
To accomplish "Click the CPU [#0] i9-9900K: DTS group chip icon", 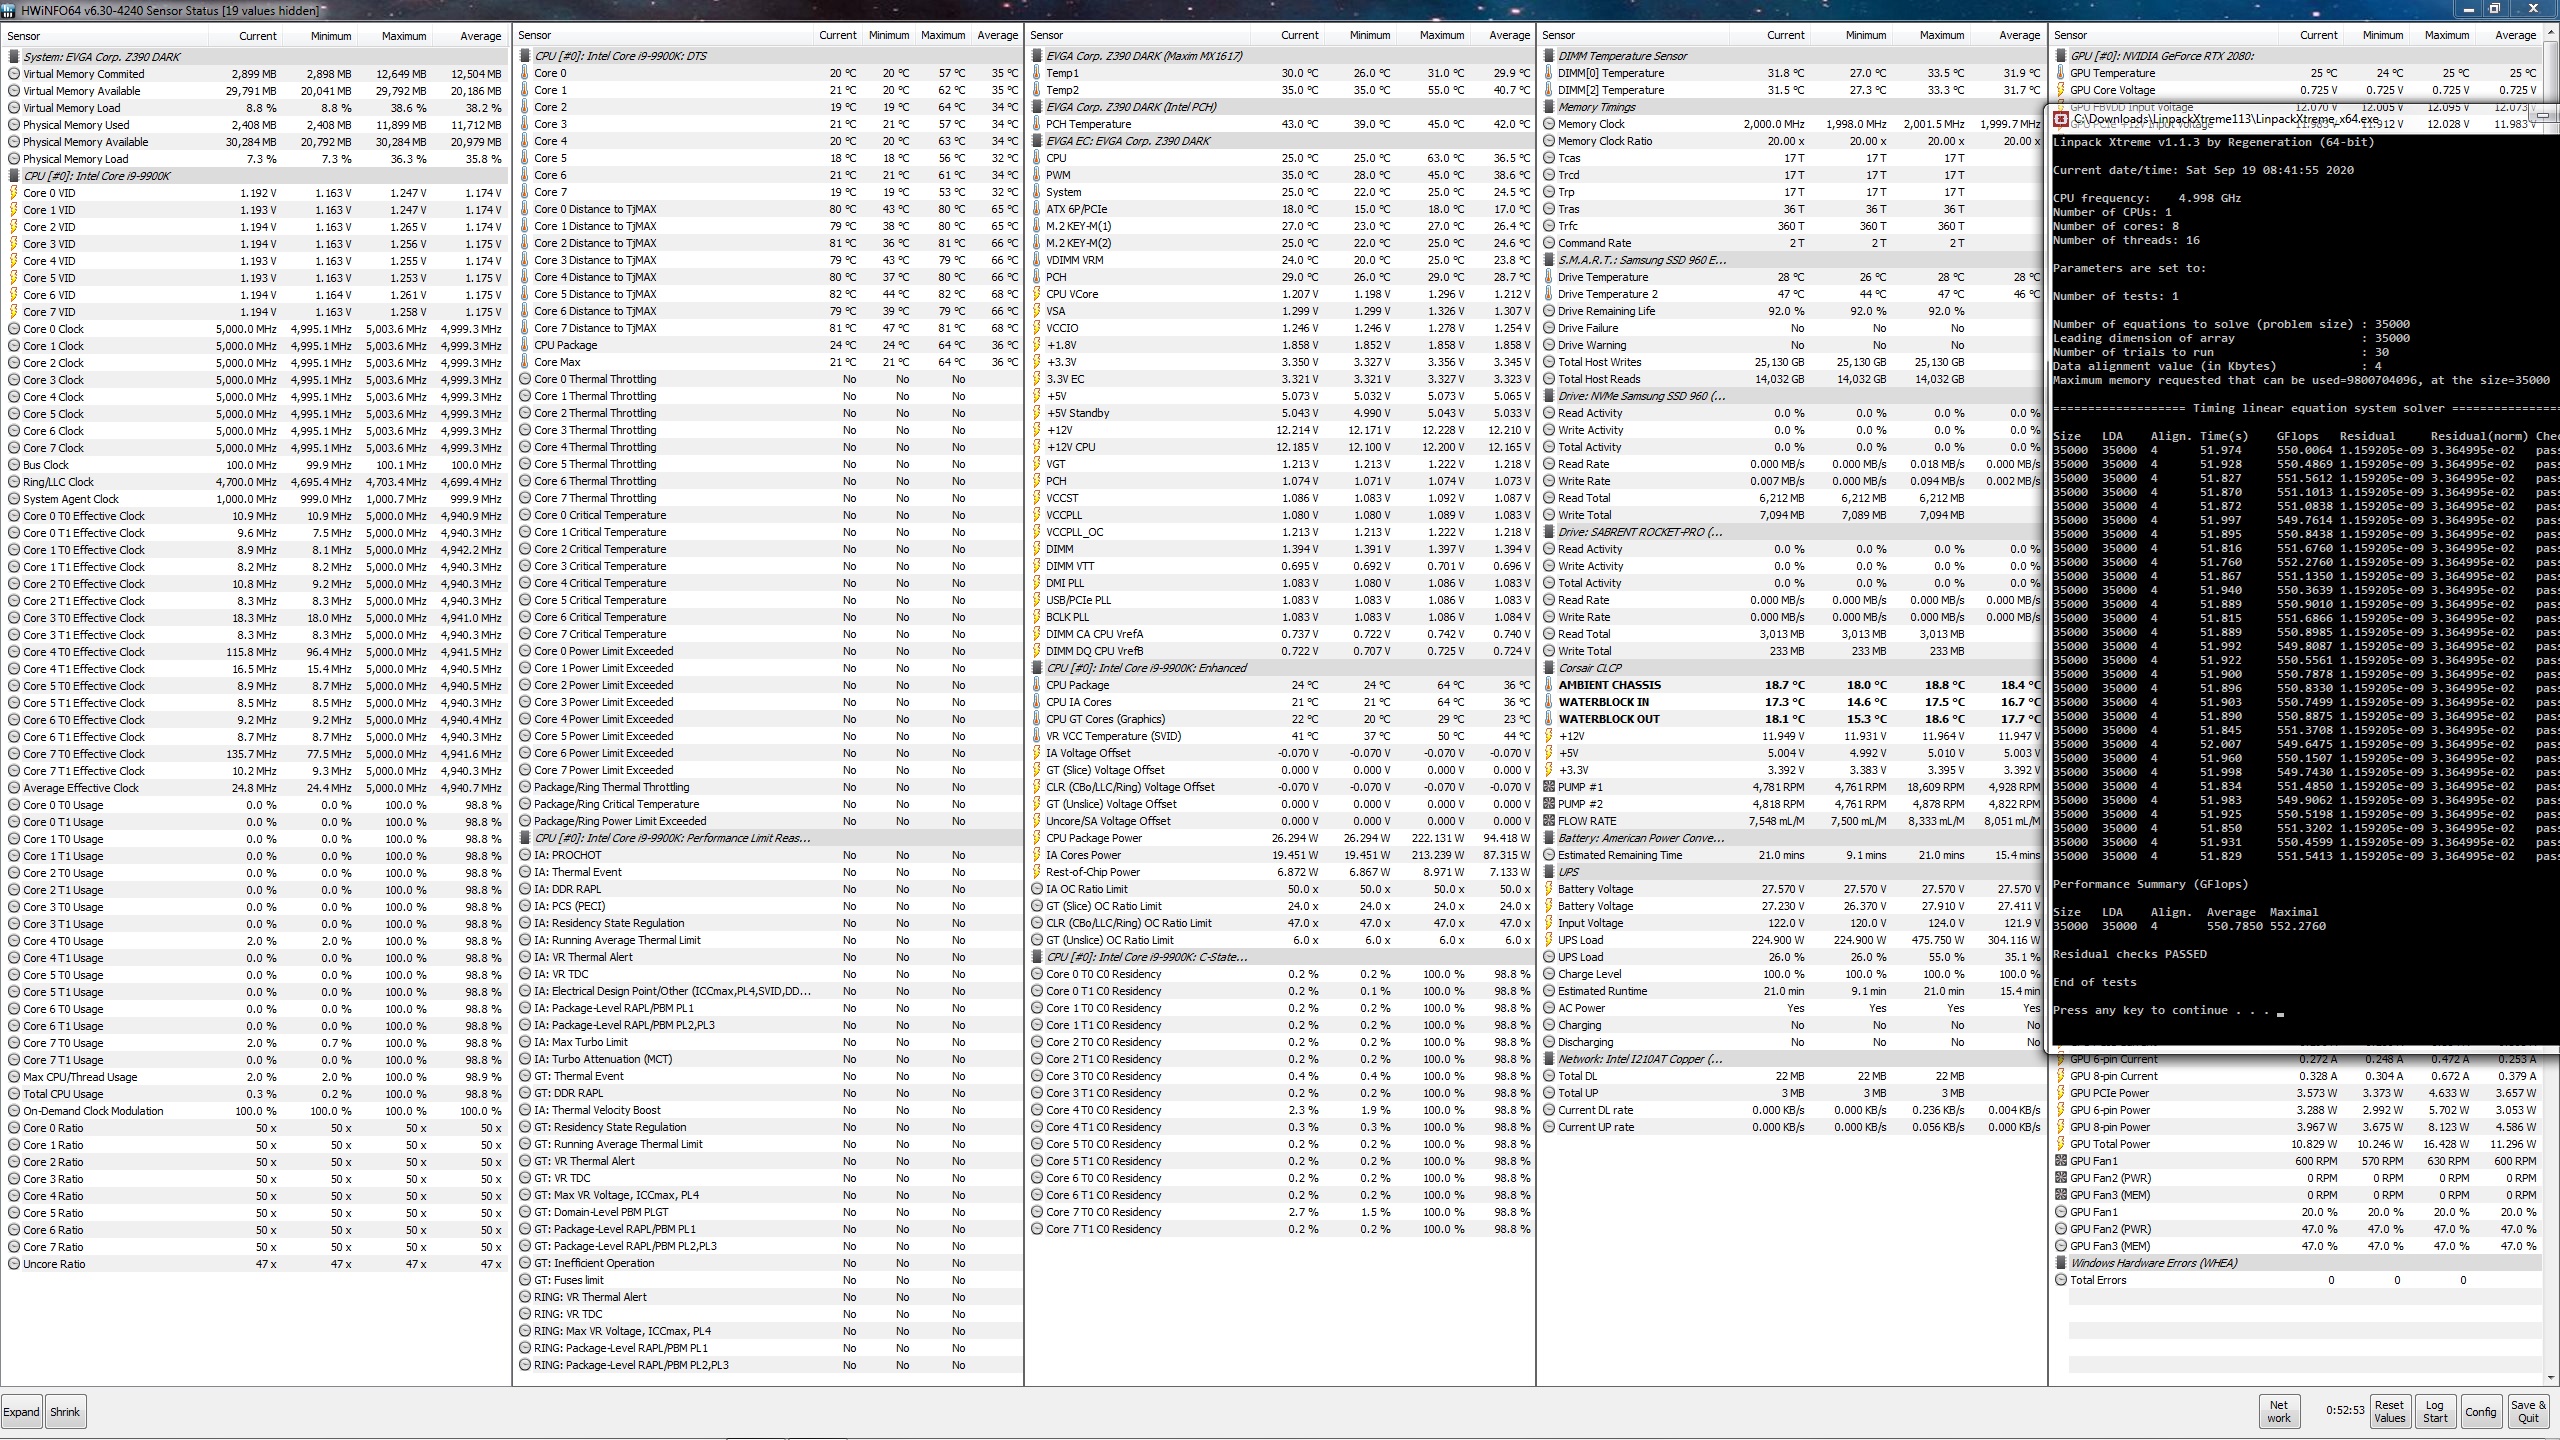I will coord(526,56).
